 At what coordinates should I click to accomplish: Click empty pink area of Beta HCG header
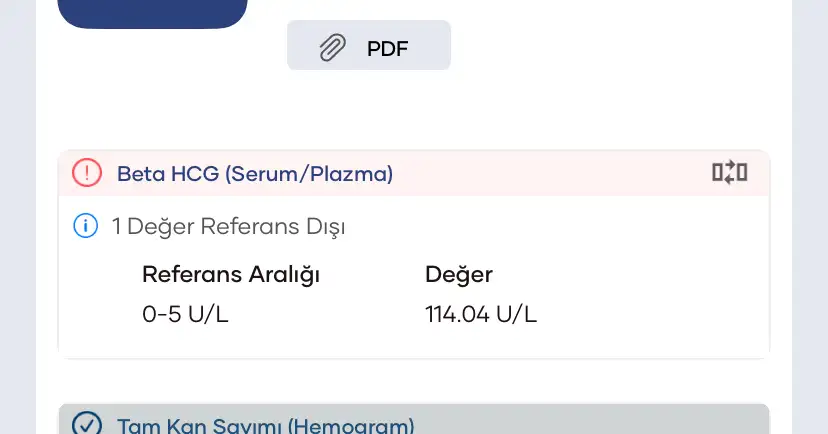point(550,174)
